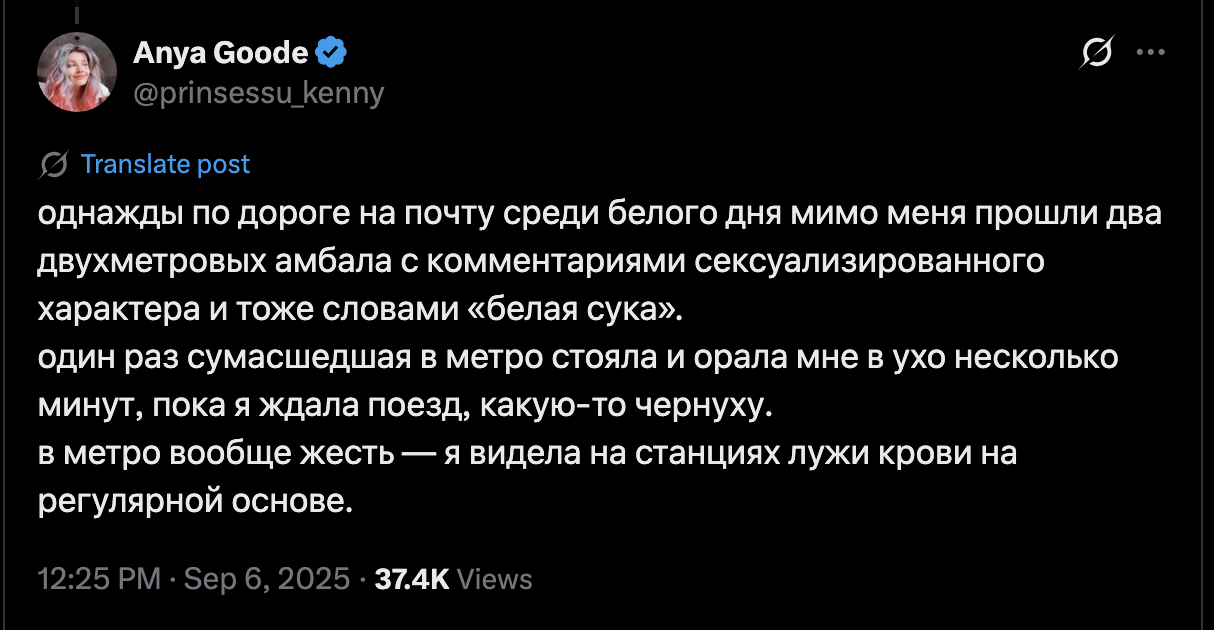Open the 37.4K view count
This screenshot has height=630, width=1214.
click(411, 578)
